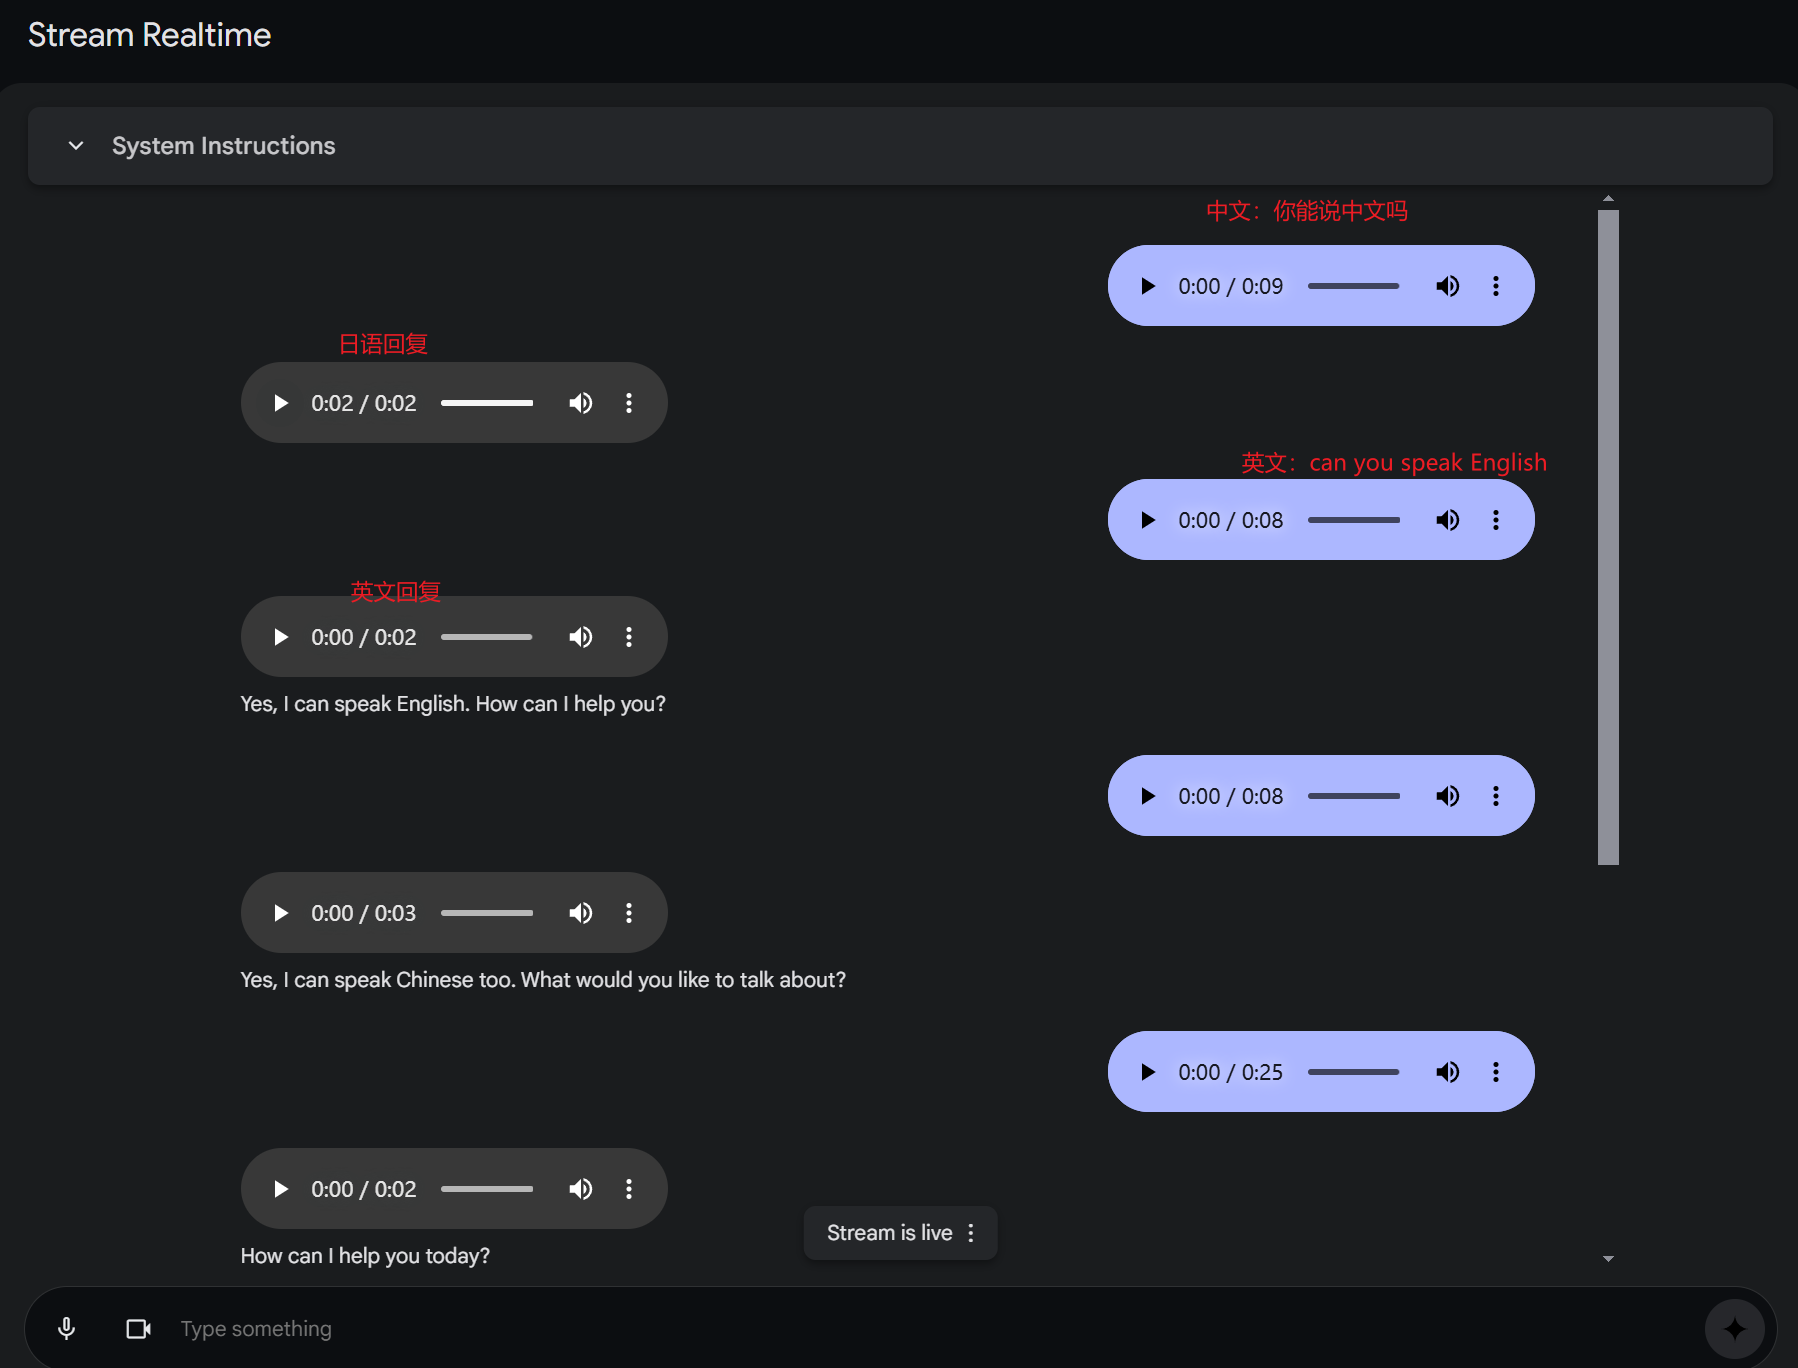Play the 0:03 response audio

[281, 913]
